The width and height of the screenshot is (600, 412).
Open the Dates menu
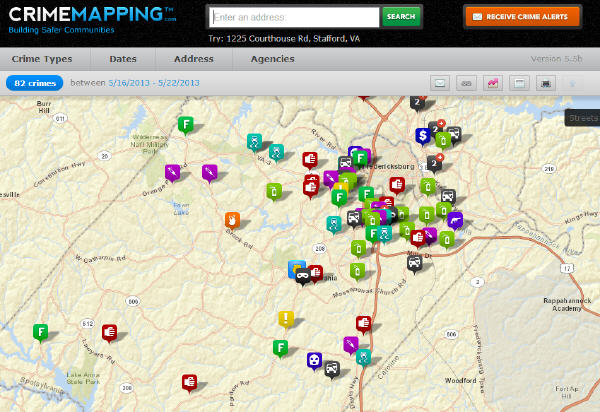[123, 59]
